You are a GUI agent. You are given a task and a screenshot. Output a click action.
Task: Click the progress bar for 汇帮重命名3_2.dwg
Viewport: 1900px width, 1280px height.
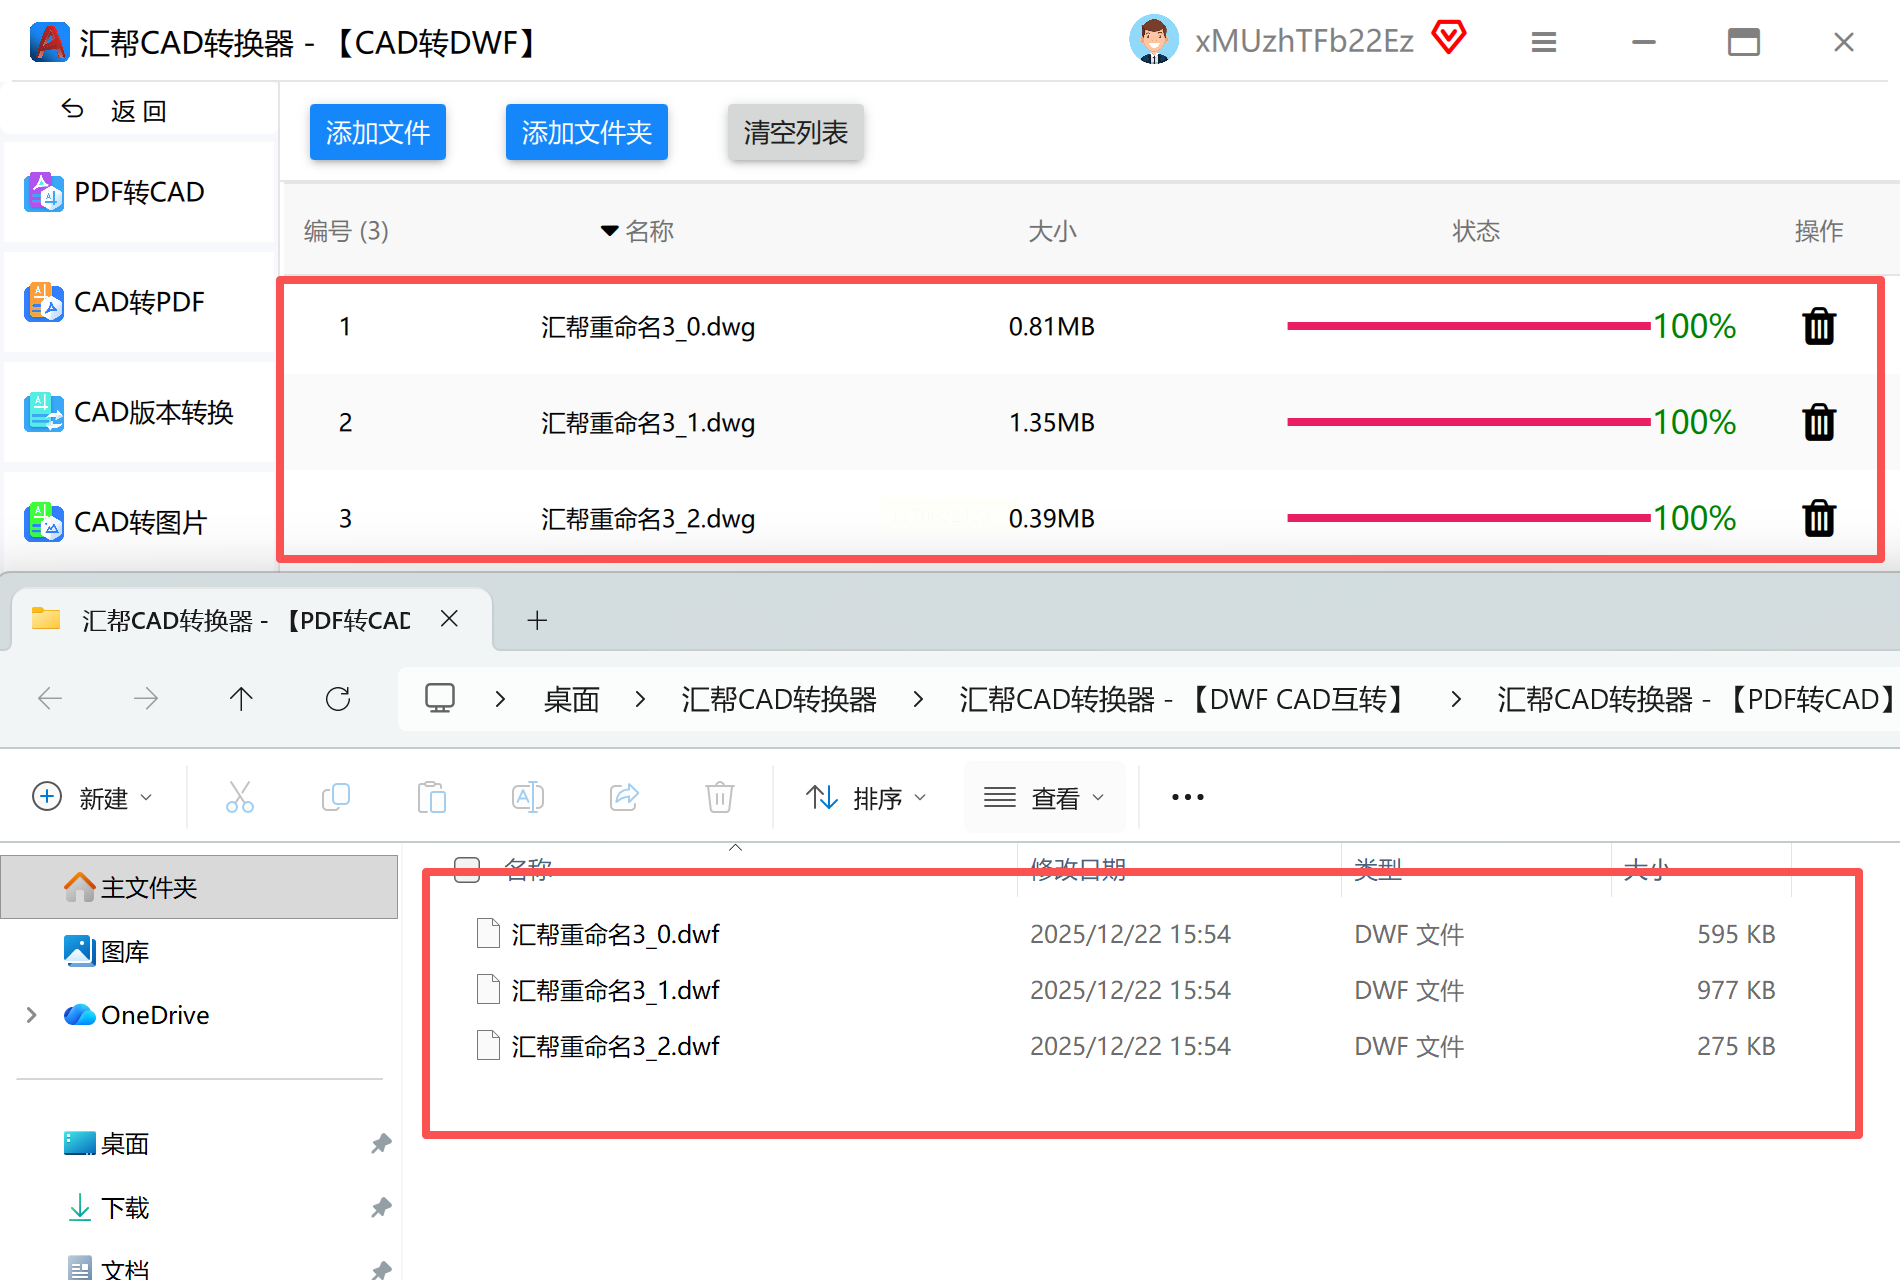pyautogui.click(x=1469, y=518)
